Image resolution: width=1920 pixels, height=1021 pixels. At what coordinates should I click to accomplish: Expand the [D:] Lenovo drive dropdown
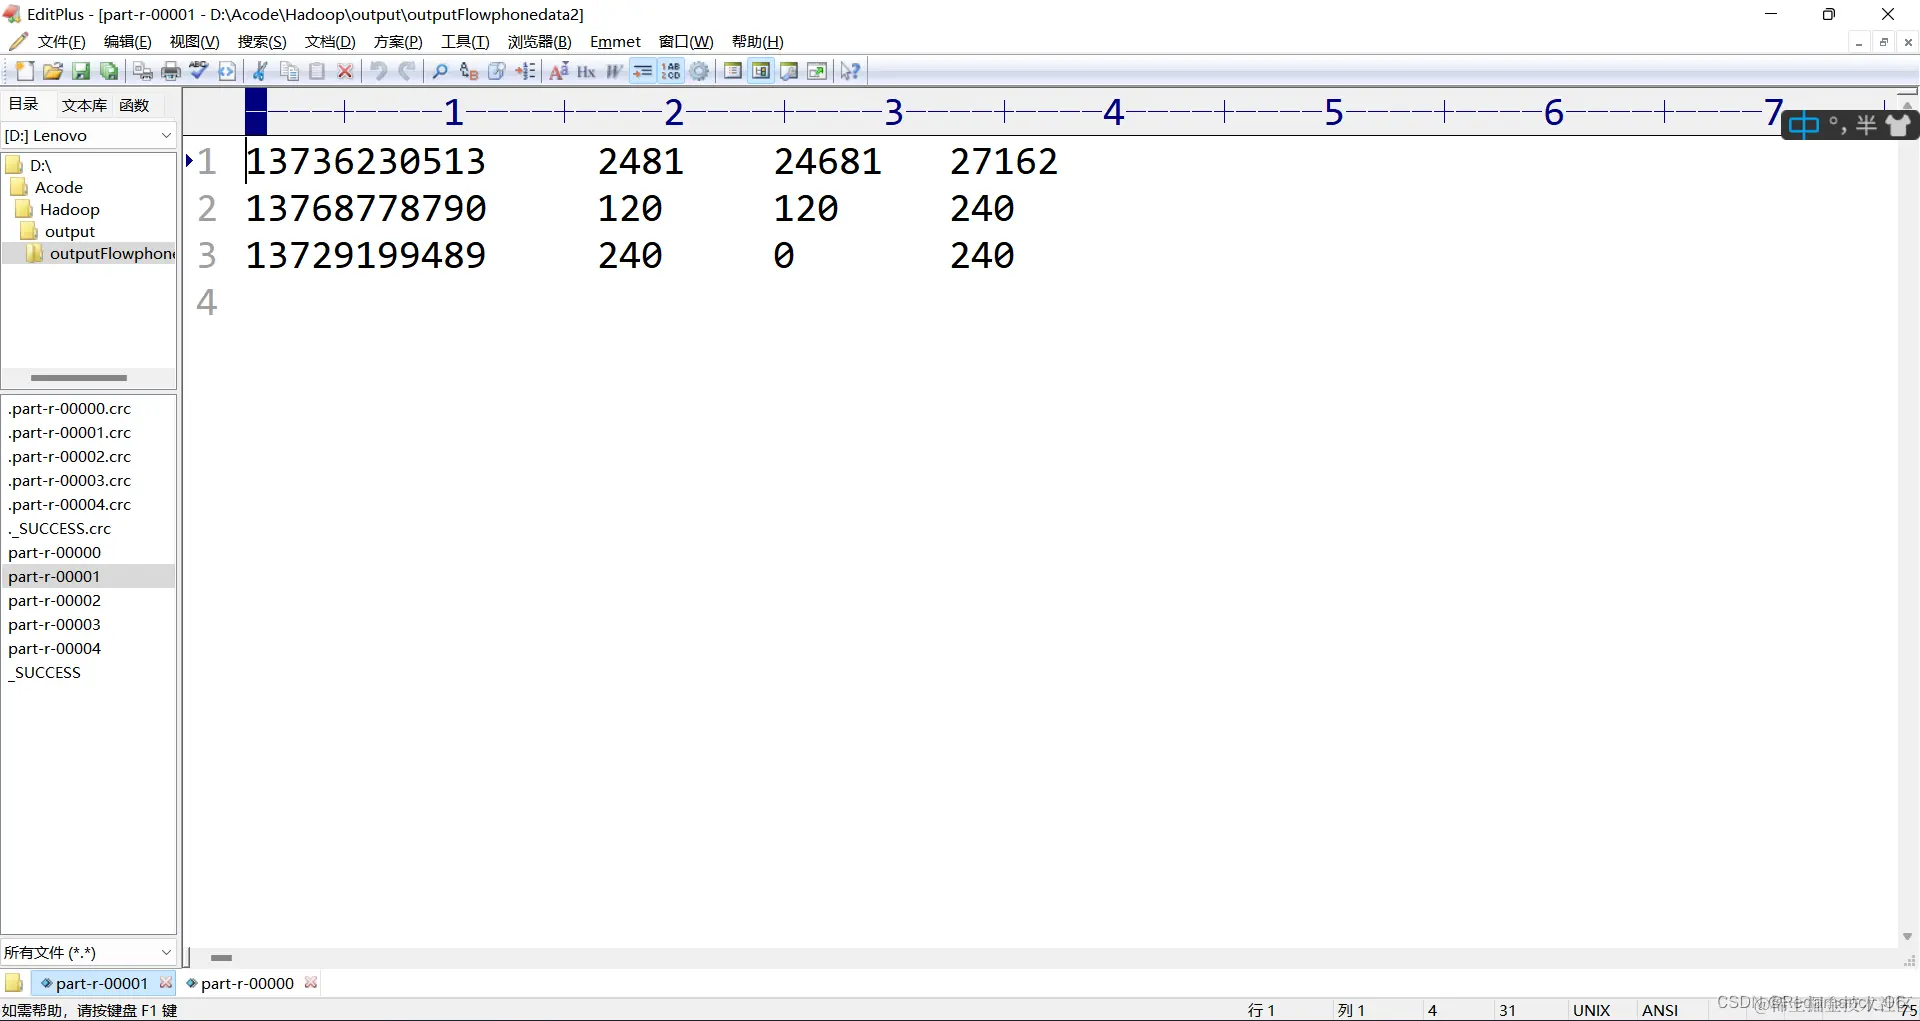(166, 135)
